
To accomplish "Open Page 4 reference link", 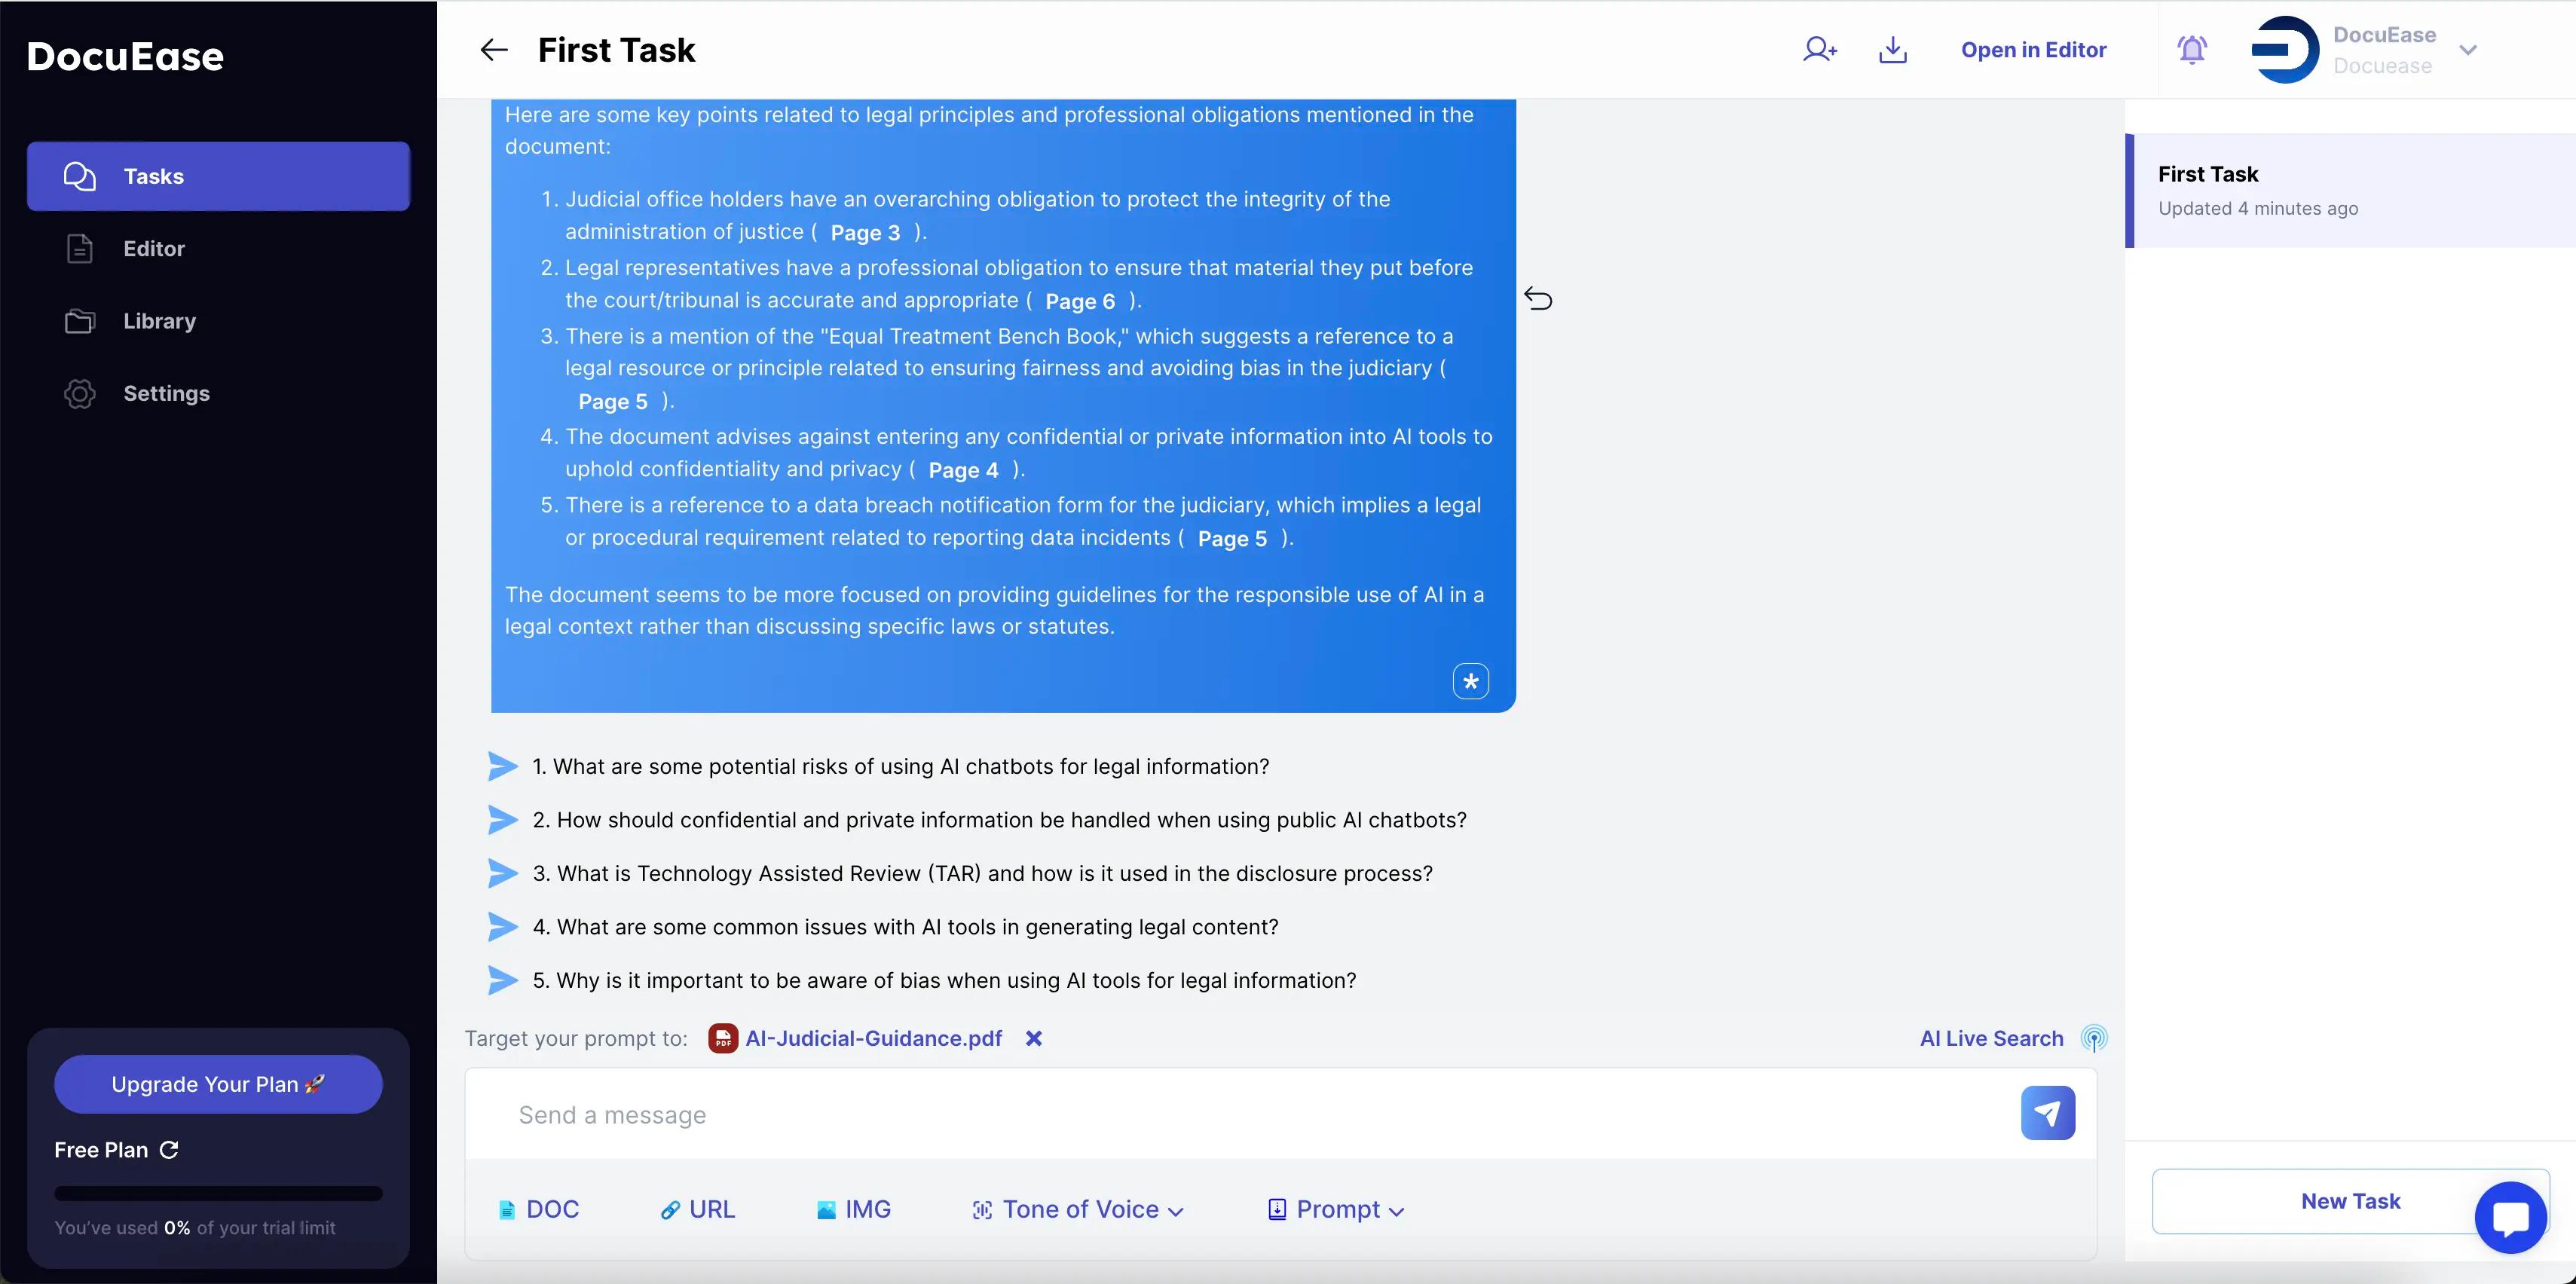I will [x=963, y=470].
